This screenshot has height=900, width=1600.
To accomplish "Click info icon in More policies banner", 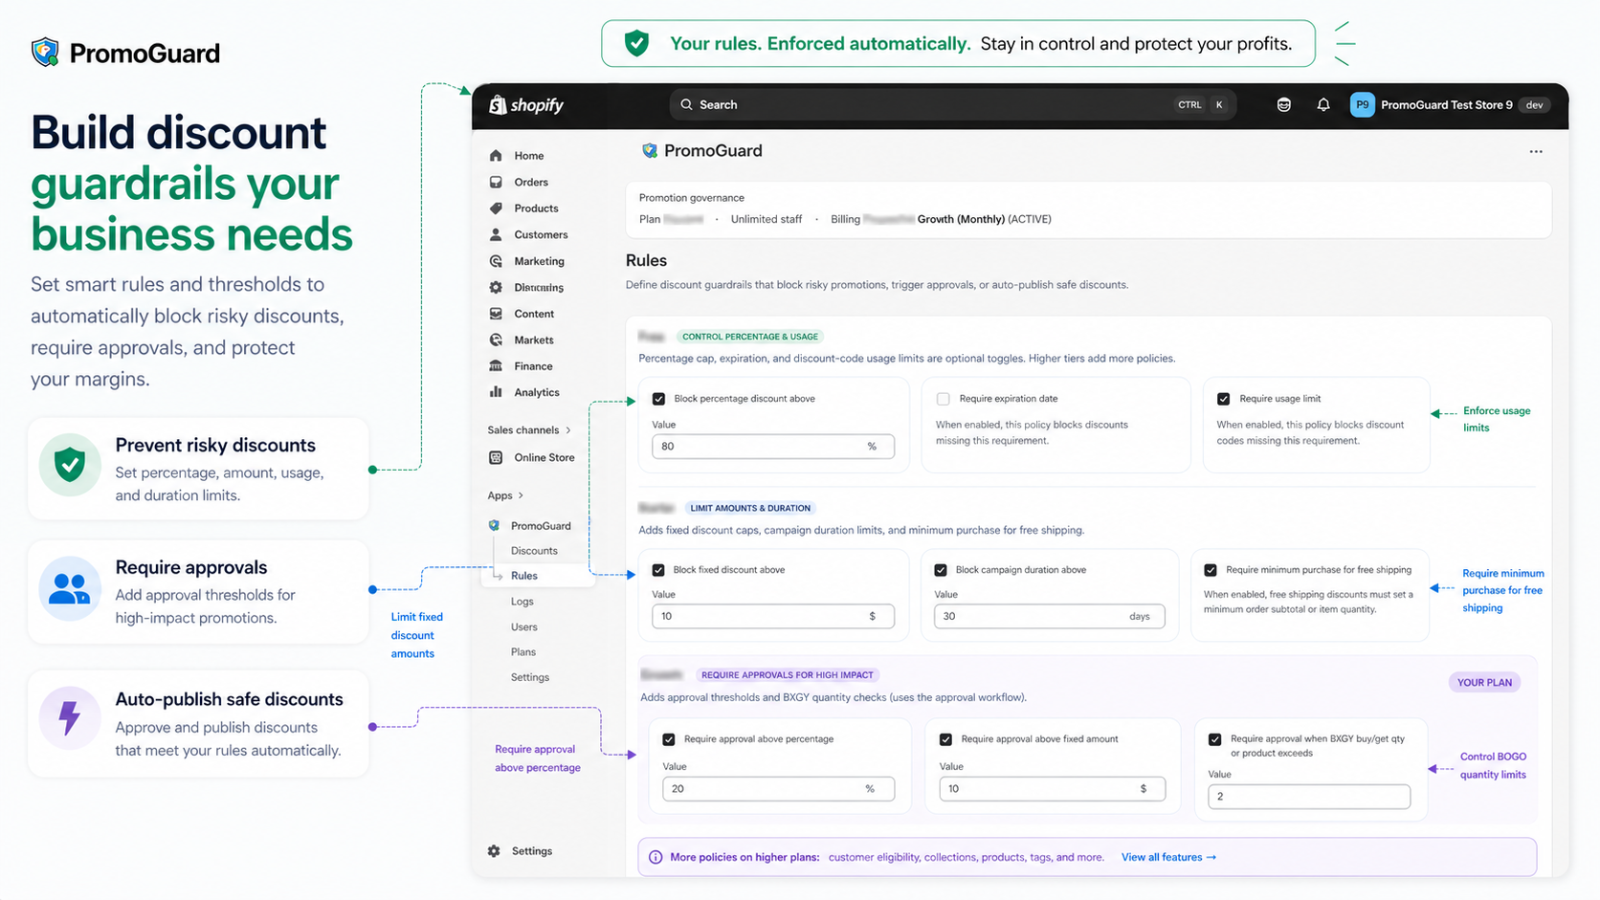I will point(656,857).
